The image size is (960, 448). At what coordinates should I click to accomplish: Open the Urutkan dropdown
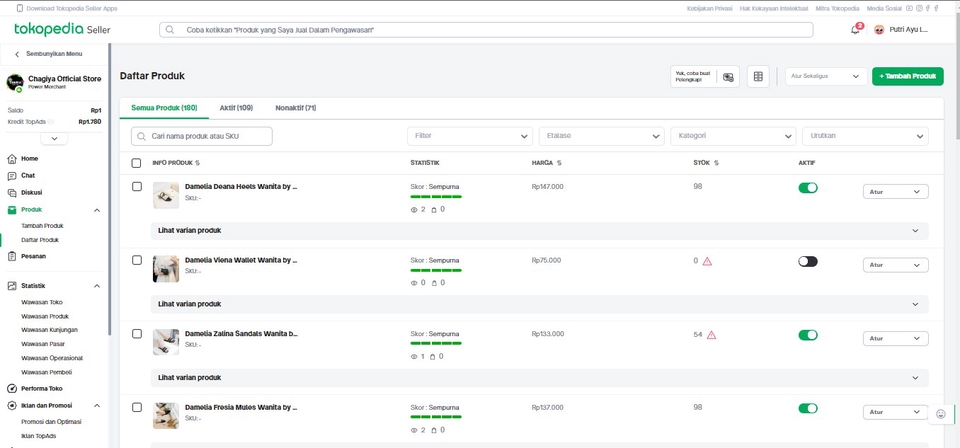(x=865, y=136)
